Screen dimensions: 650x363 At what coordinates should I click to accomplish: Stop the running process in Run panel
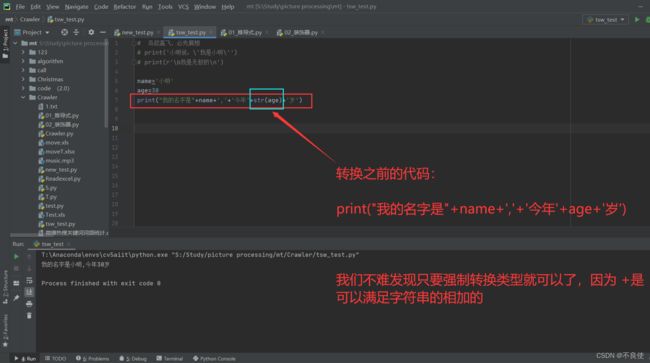16,269
